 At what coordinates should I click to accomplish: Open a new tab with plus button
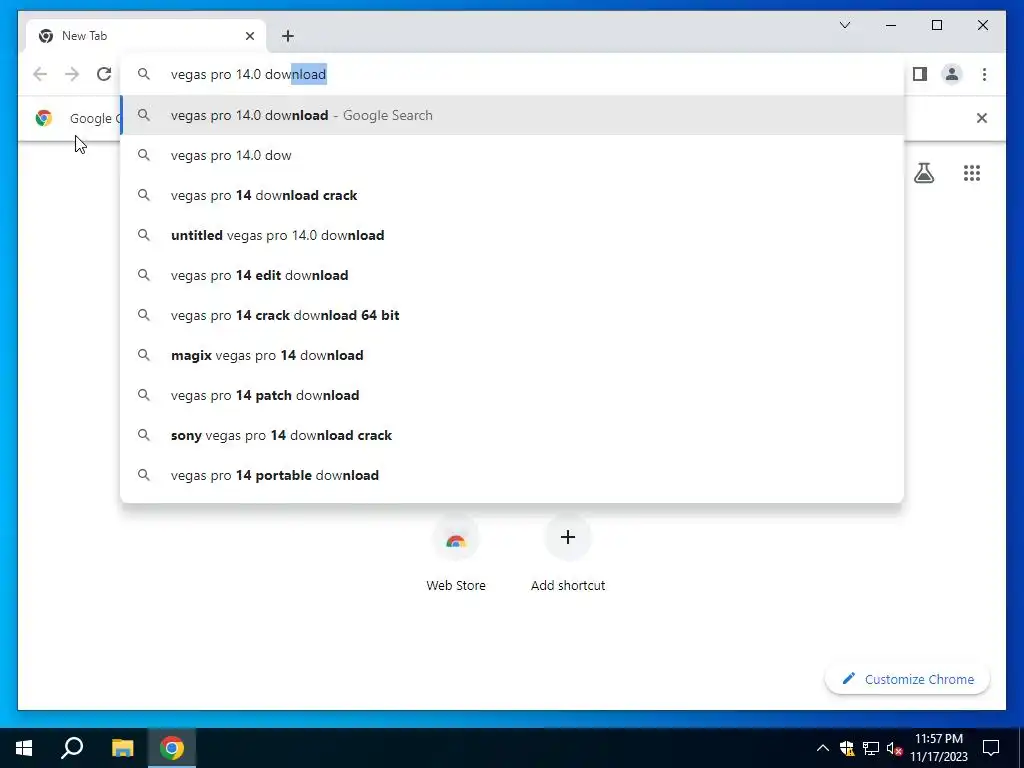pyautogui.click(x=288, y=36)
